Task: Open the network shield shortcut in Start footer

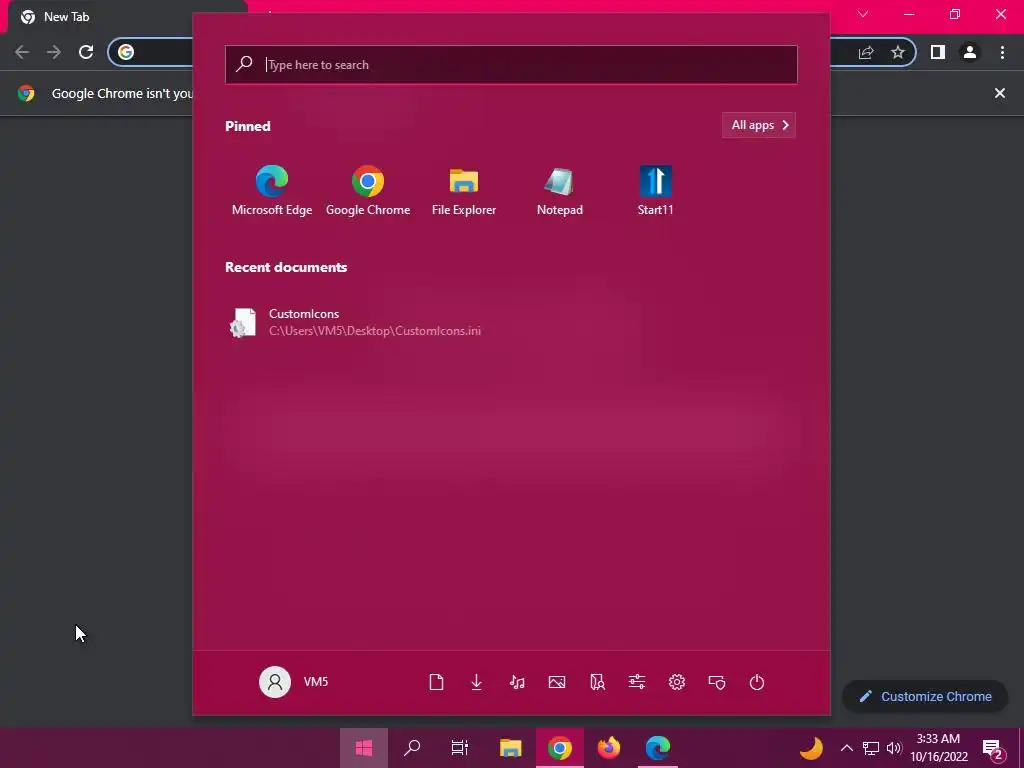Action: tap(716, 682)
